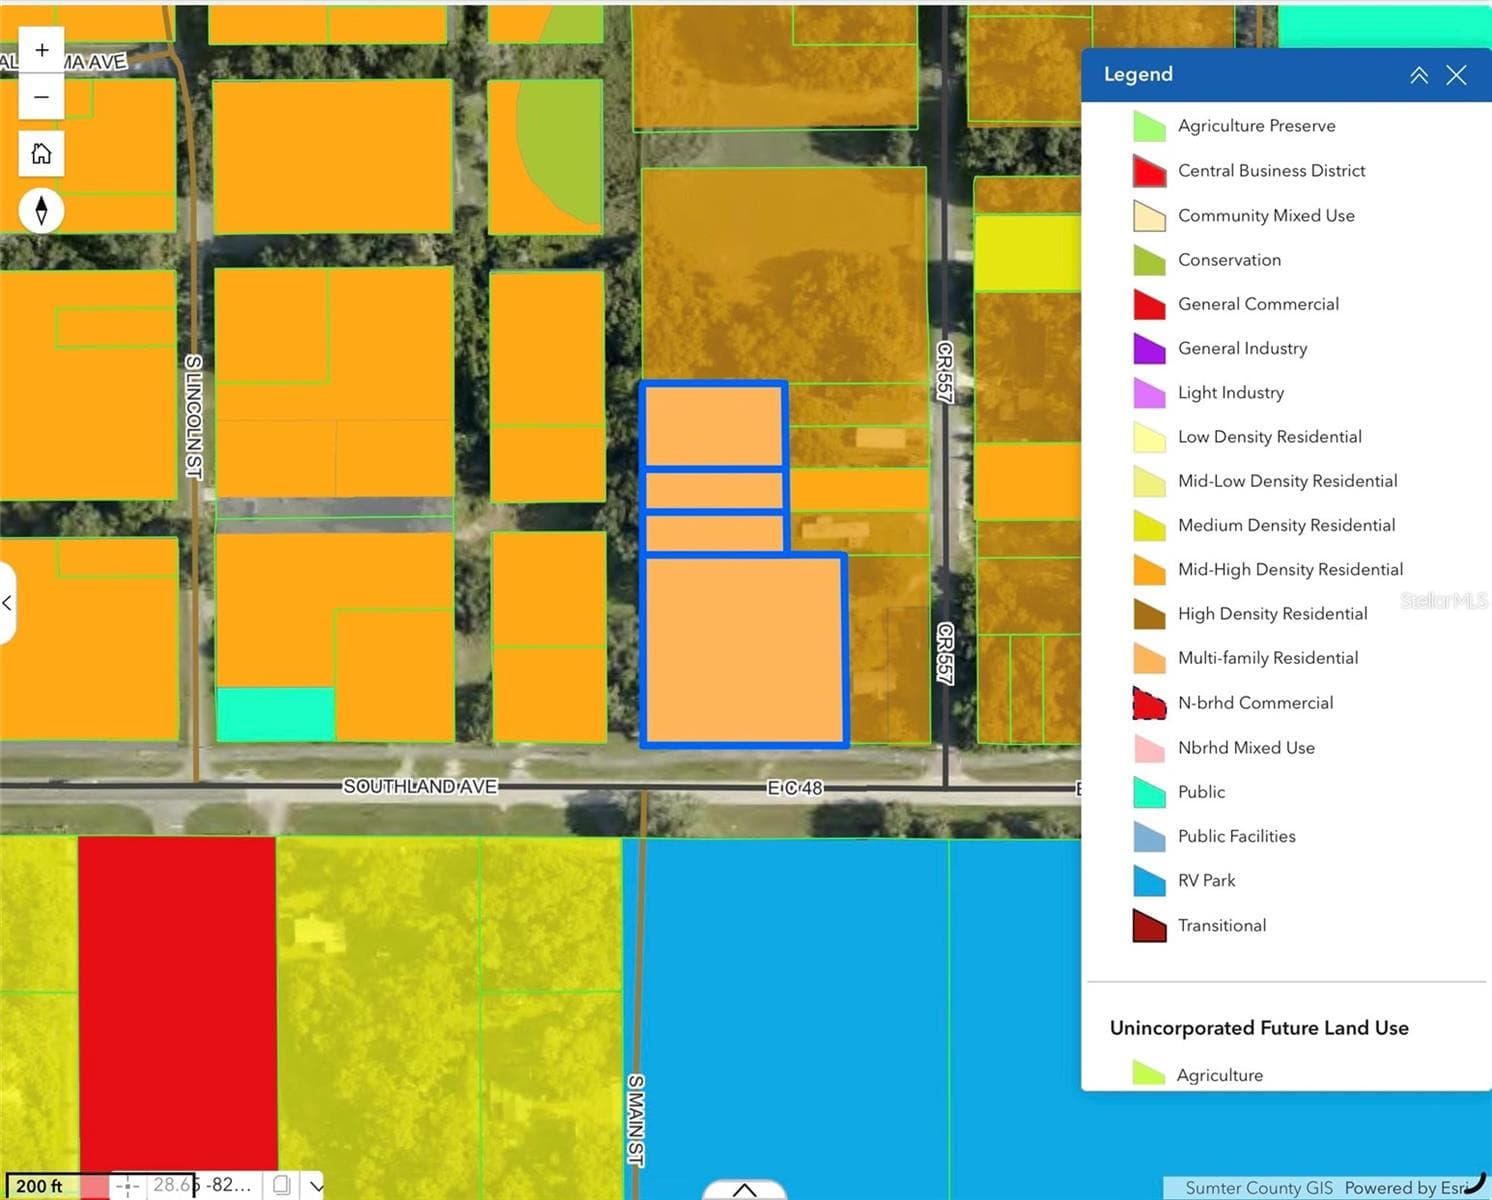This screenshot has width=1492, height=1200.
Task: Click the SOUTHLAND AVE street label
Action: coord(420,787)
